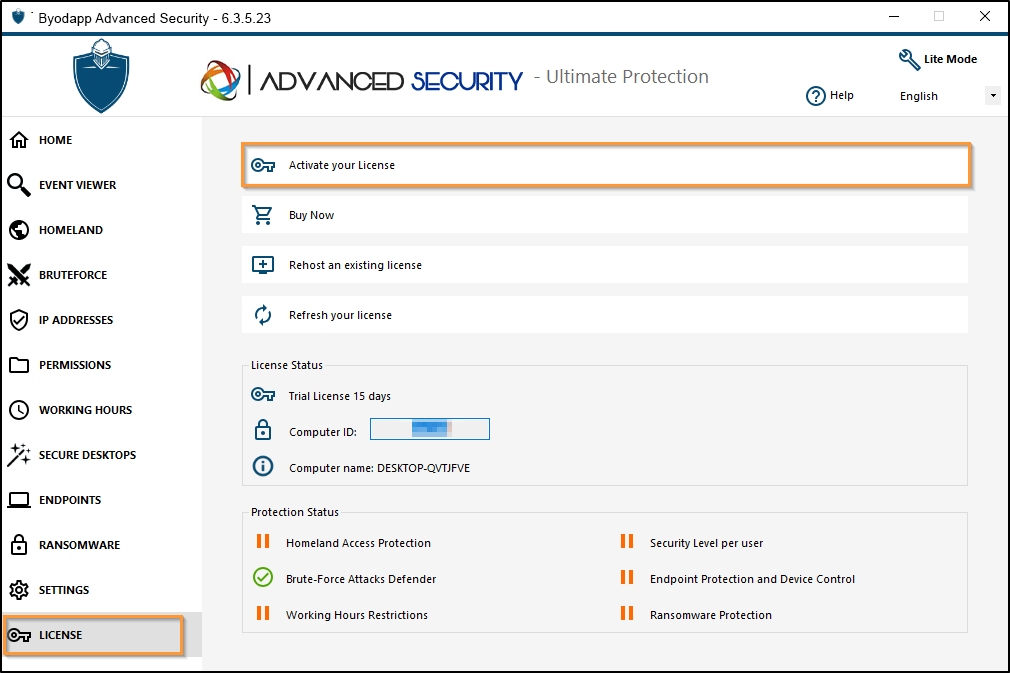Select the English language combo box
This screenshot has width=1010, height=673.
[947, 96]
